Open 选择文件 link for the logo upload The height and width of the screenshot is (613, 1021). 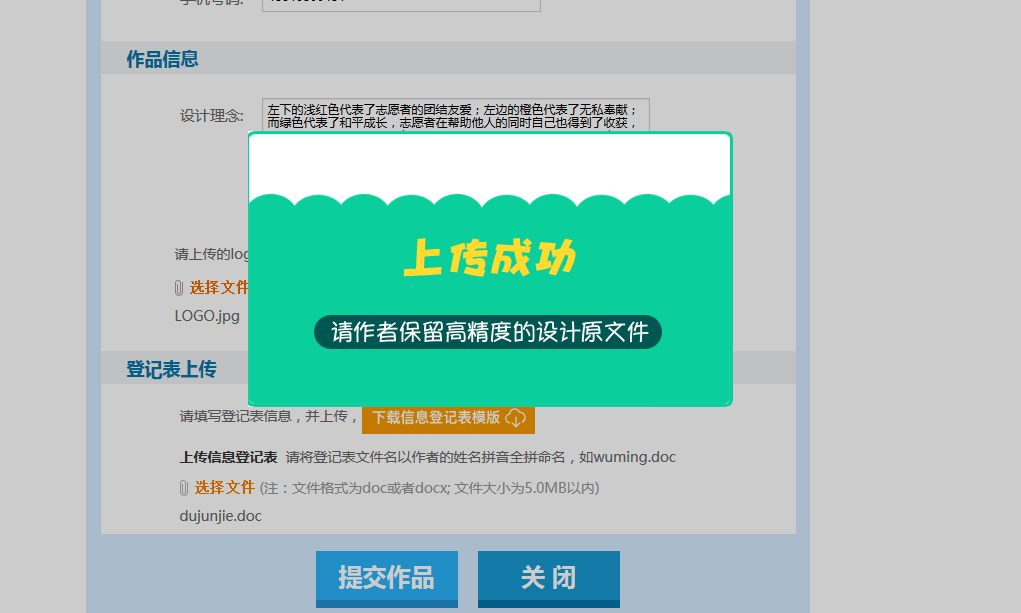pyautogui.click(x=218, y=287)
